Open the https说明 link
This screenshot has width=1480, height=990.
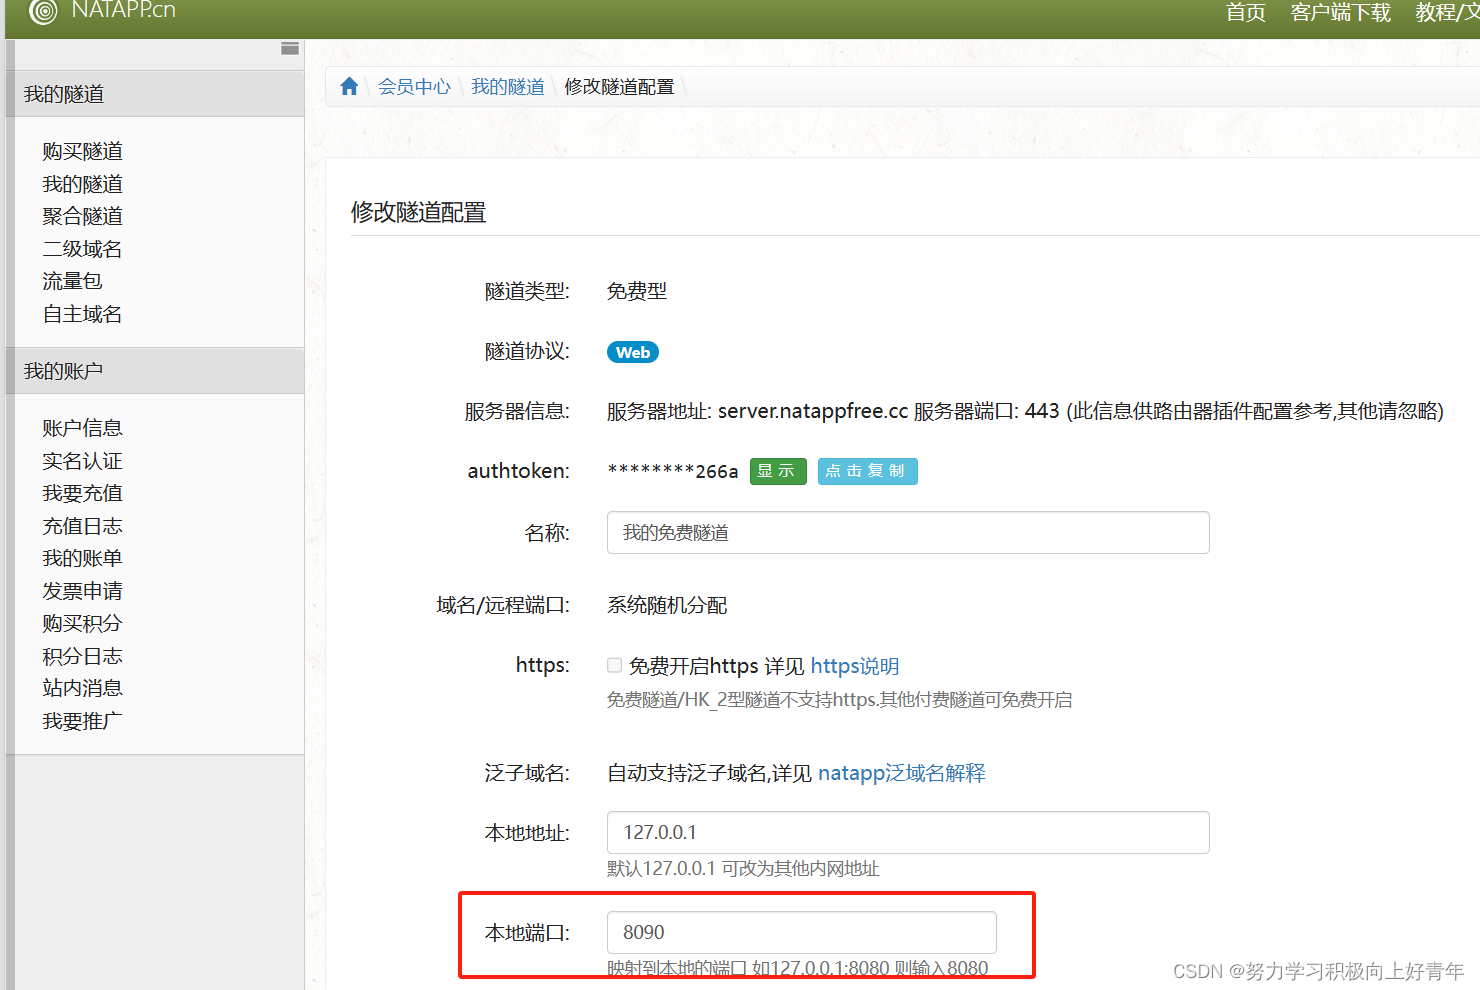point(855,666)
